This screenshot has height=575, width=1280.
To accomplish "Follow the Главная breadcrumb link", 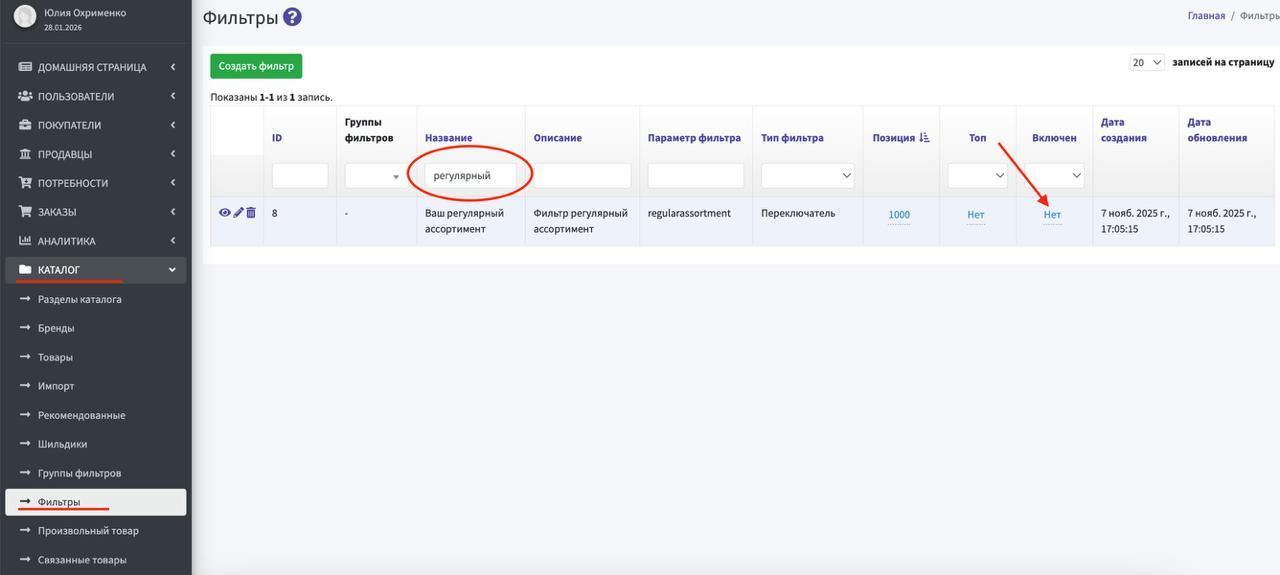I will click(1206, 16).
